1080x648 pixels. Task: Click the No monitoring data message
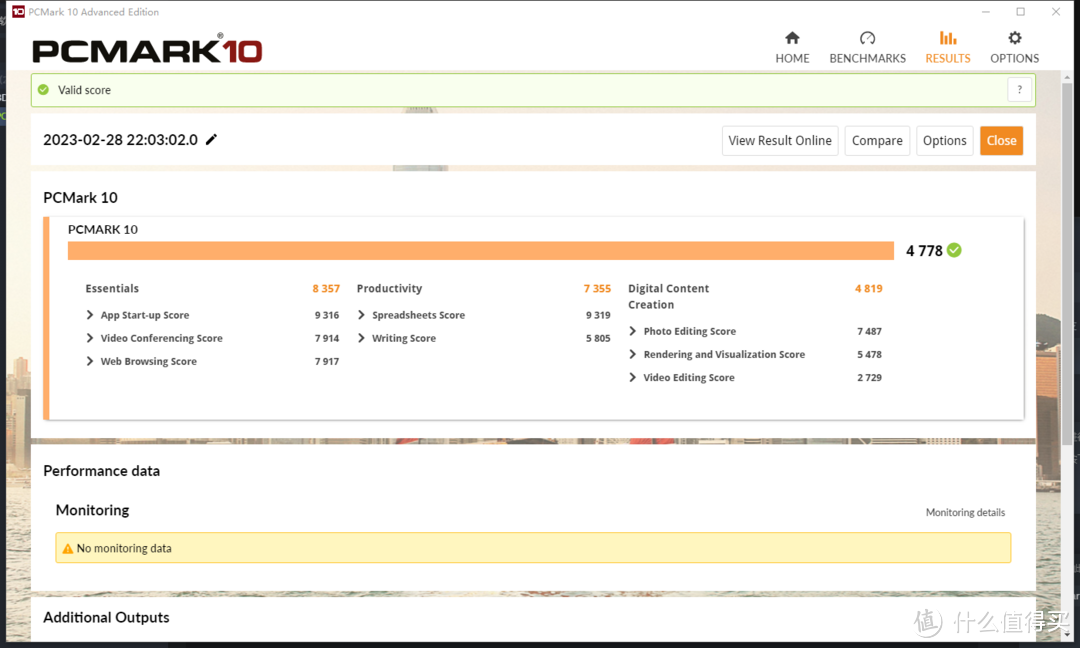tap(533, 548)
